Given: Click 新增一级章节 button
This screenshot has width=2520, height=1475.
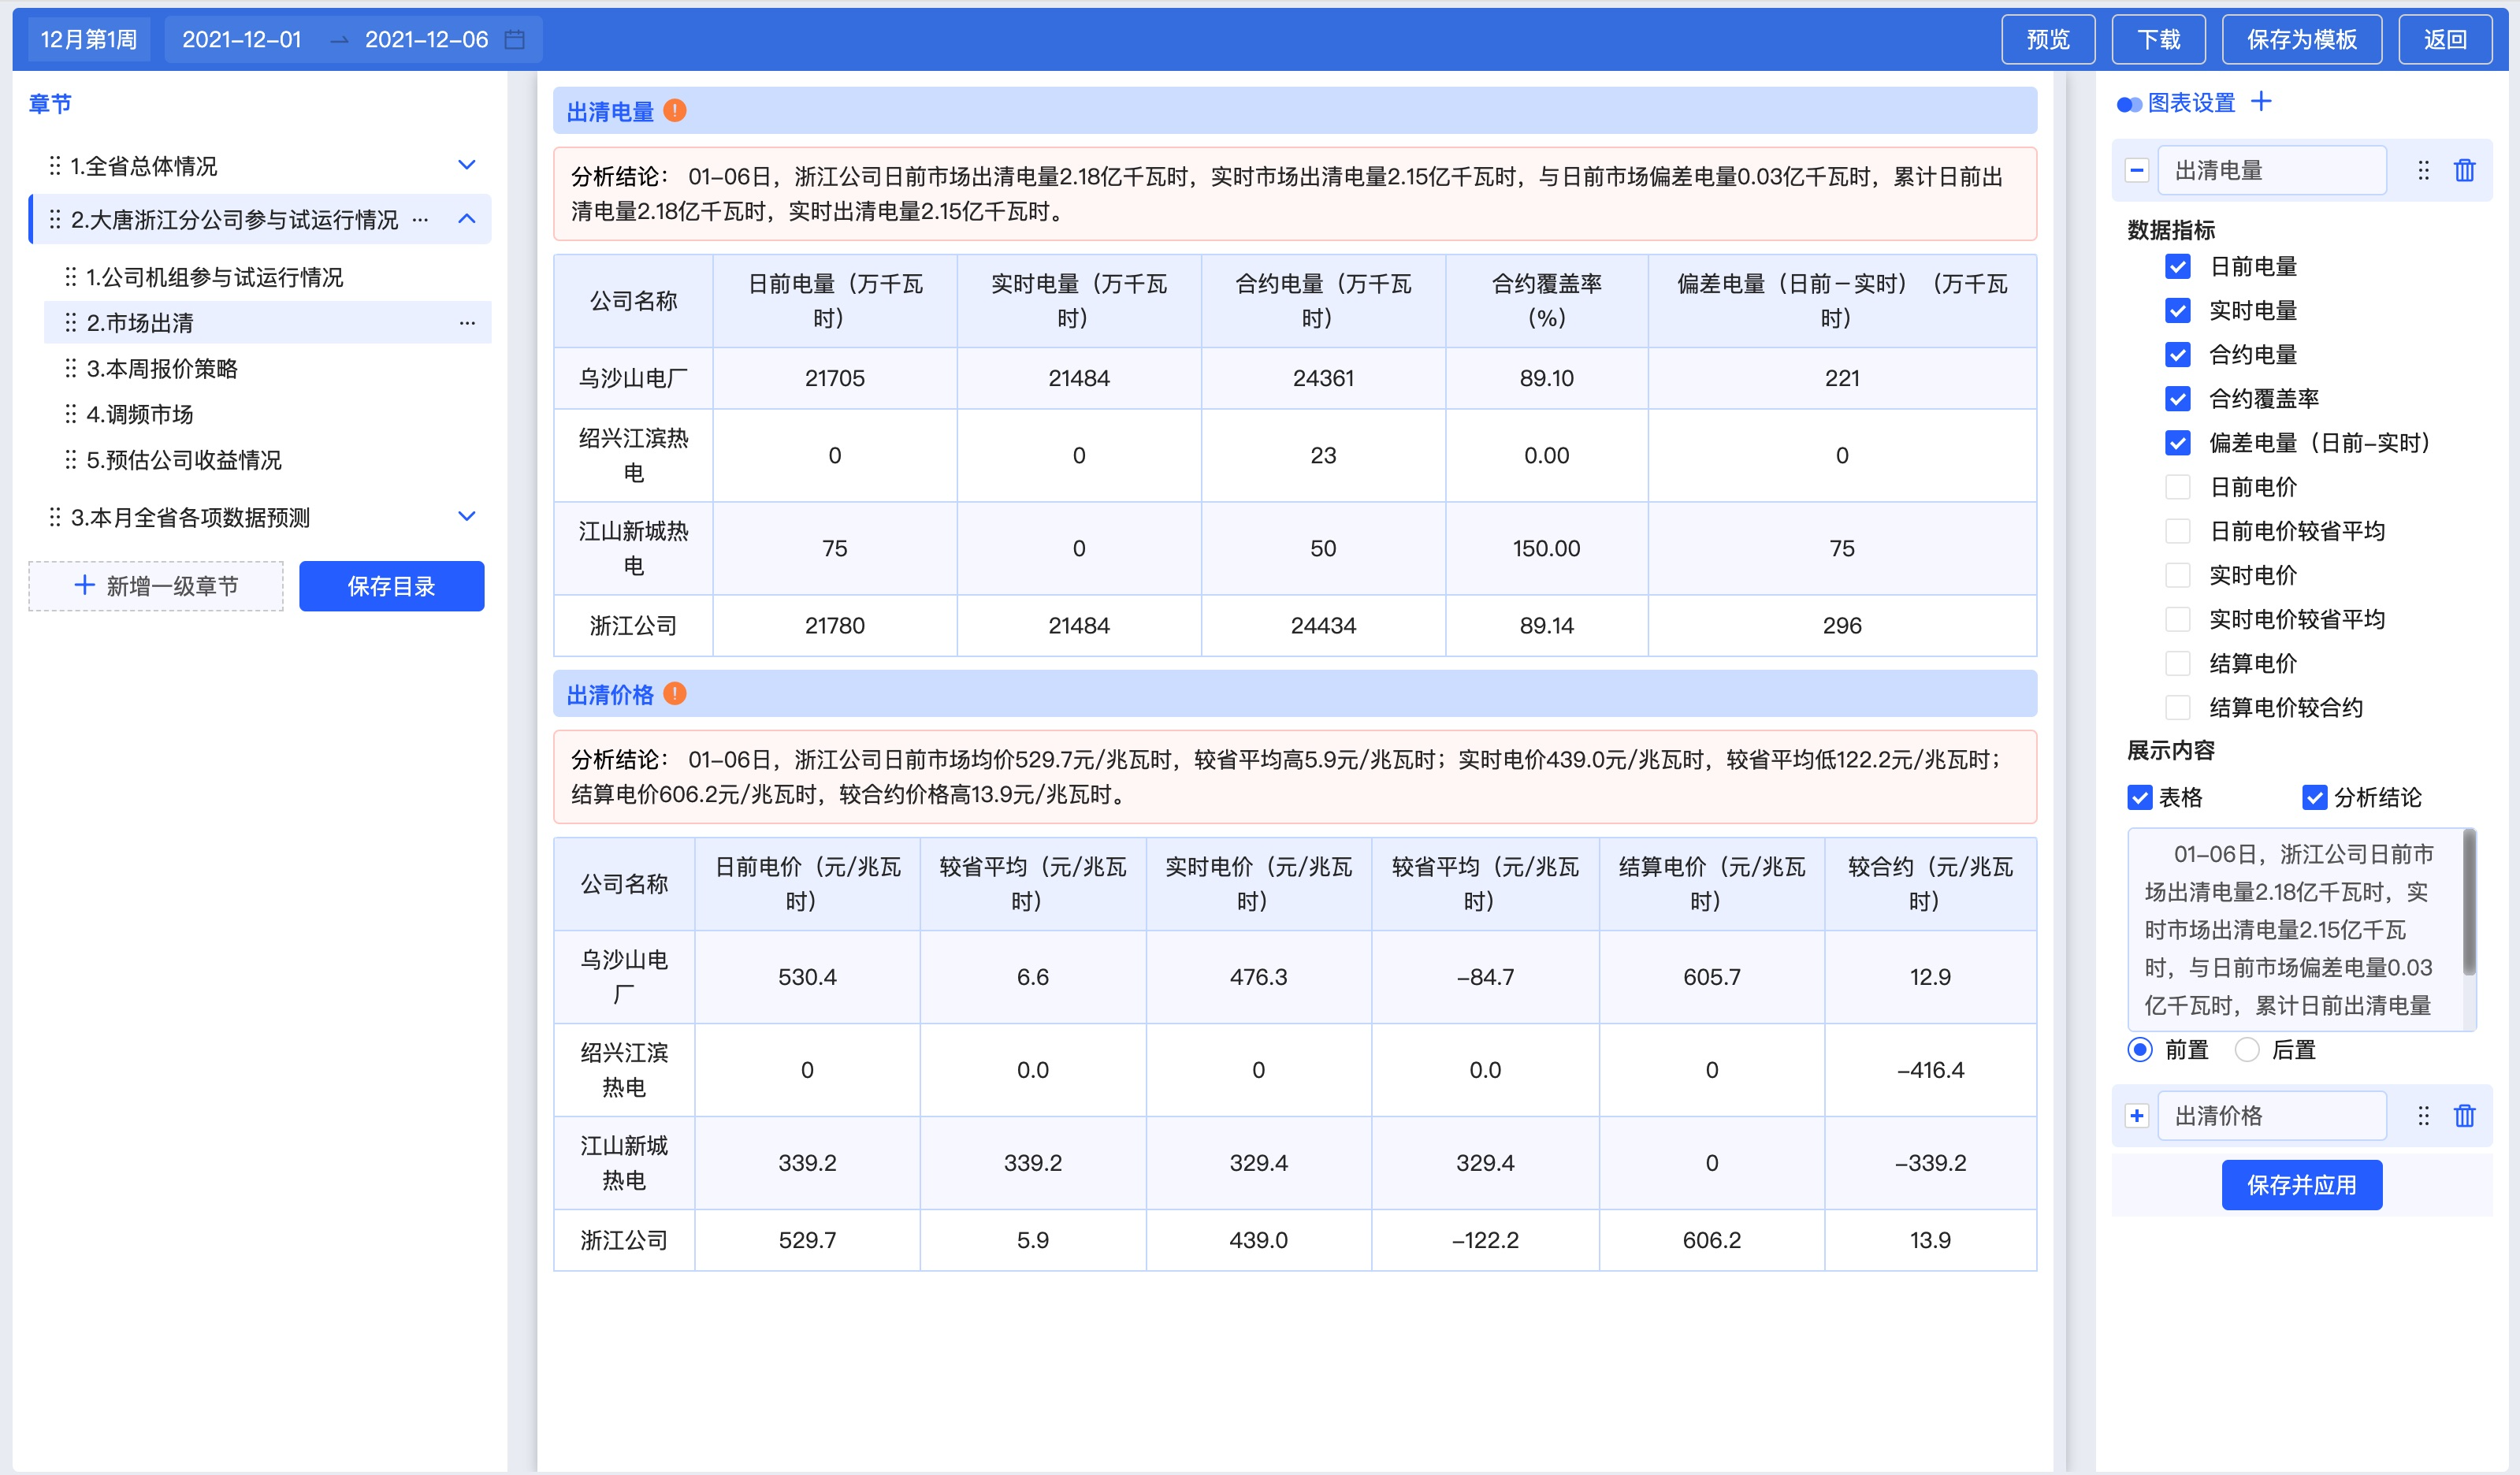Looking at the screenshot, I should tap(156, 586).
